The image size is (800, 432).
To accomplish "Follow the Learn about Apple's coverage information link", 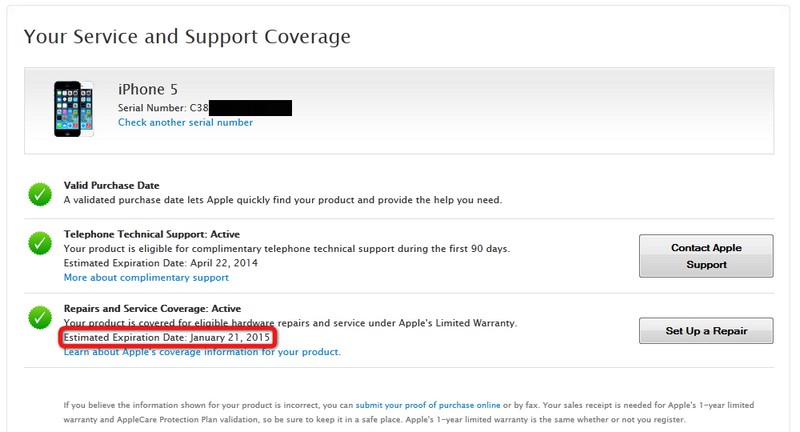I will click(202, 352).
